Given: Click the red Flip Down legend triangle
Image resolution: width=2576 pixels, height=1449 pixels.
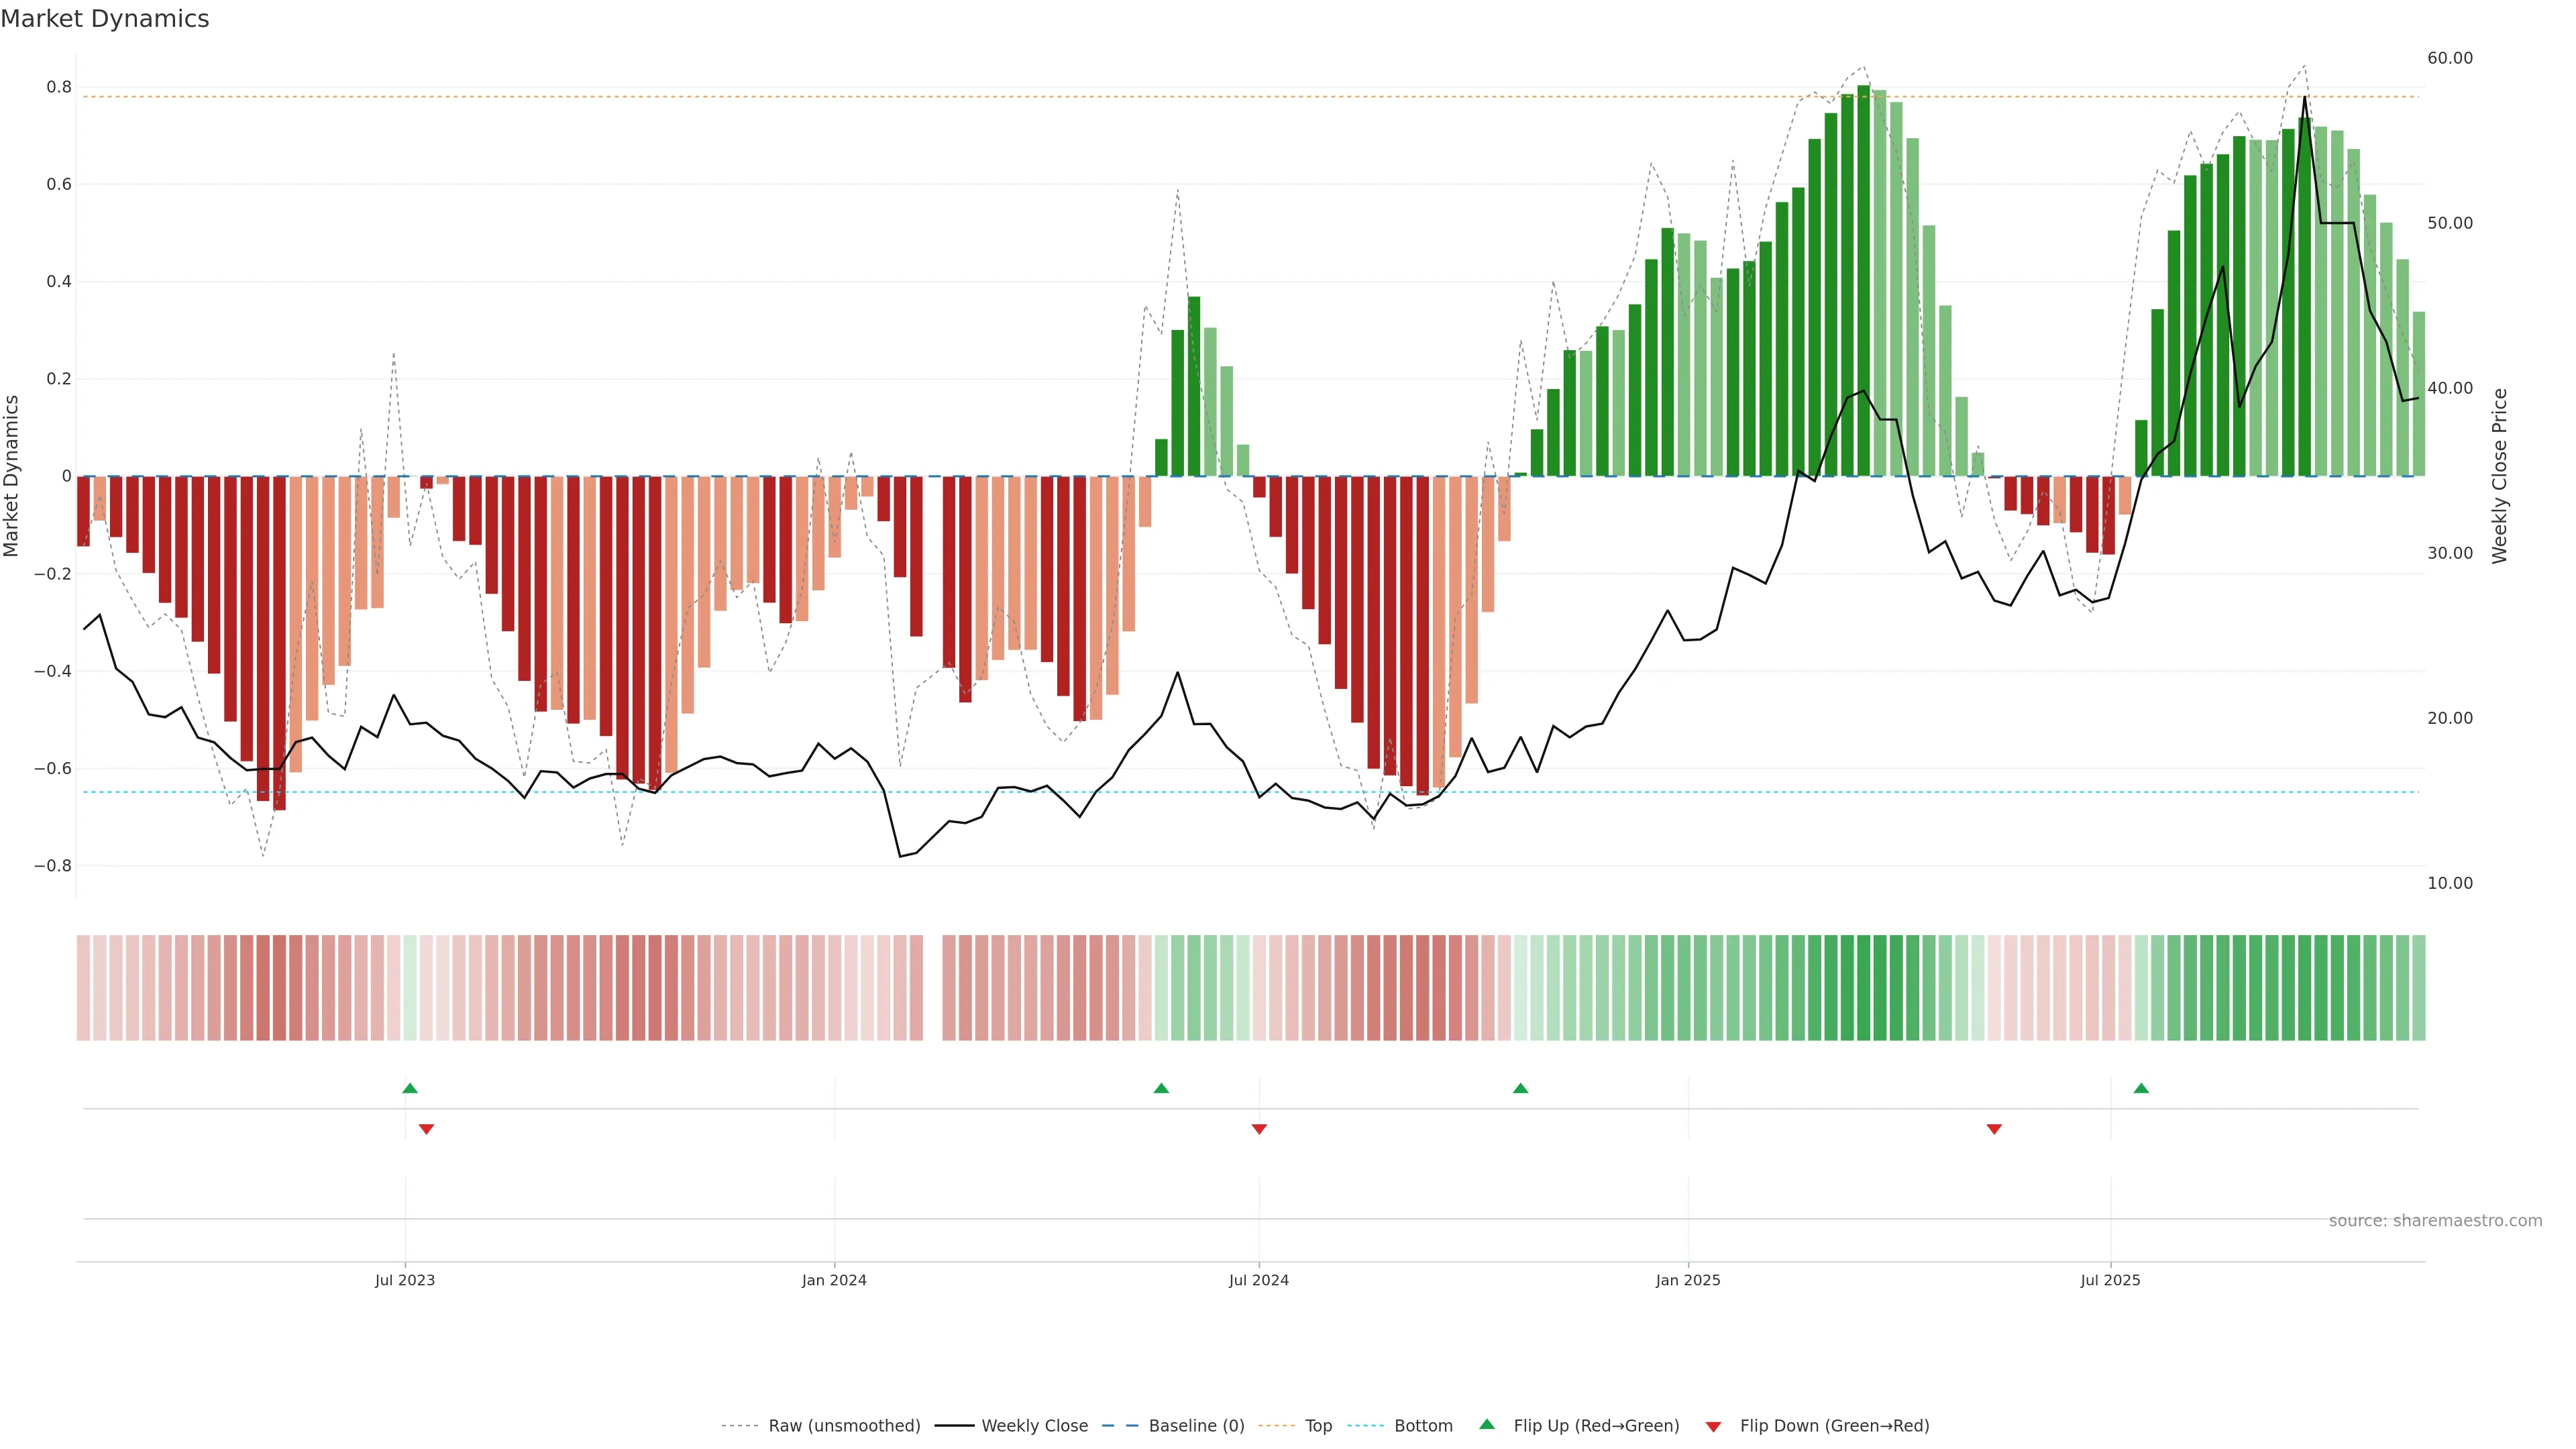Looking at the screenshot, I should 1713,1427.
